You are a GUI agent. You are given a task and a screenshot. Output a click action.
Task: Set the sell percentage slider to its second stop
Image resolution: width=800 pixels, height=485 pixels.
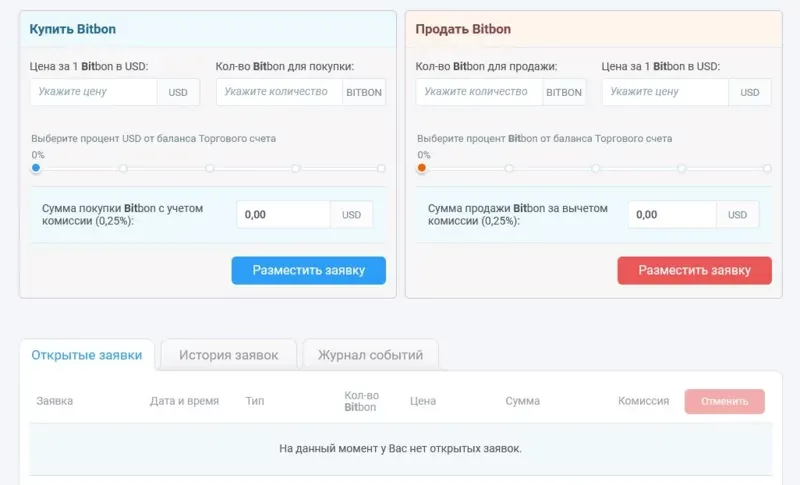[509, 168]
